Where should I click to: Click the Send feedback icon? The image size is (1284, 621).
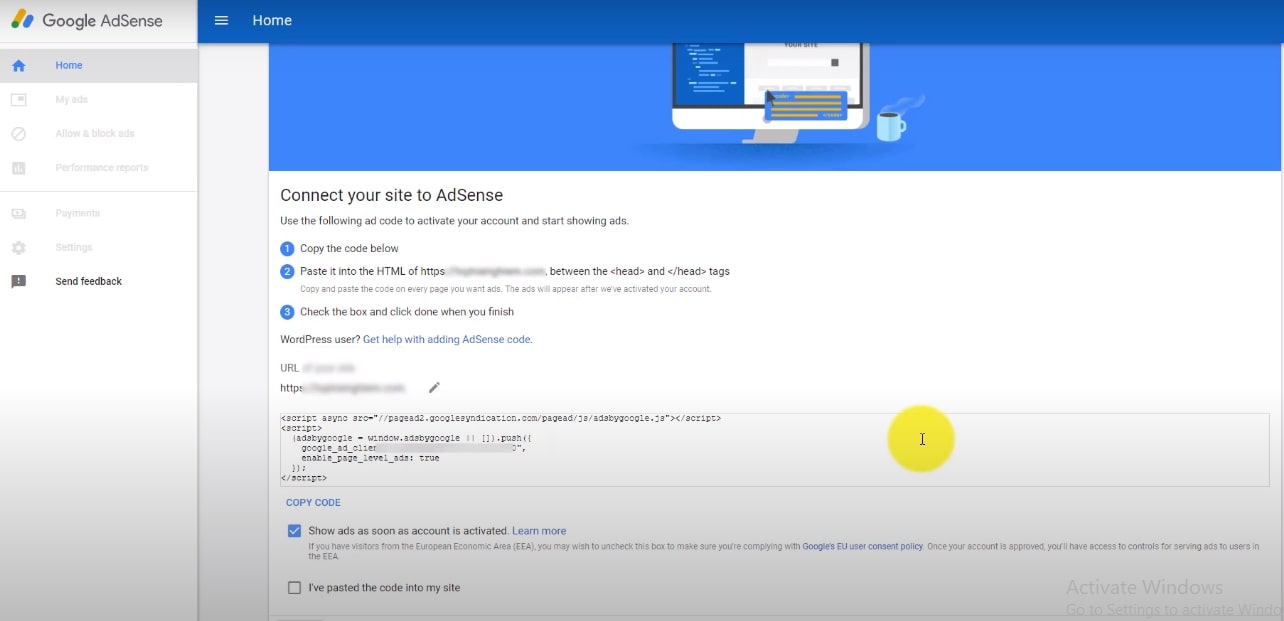click(18, 282)
